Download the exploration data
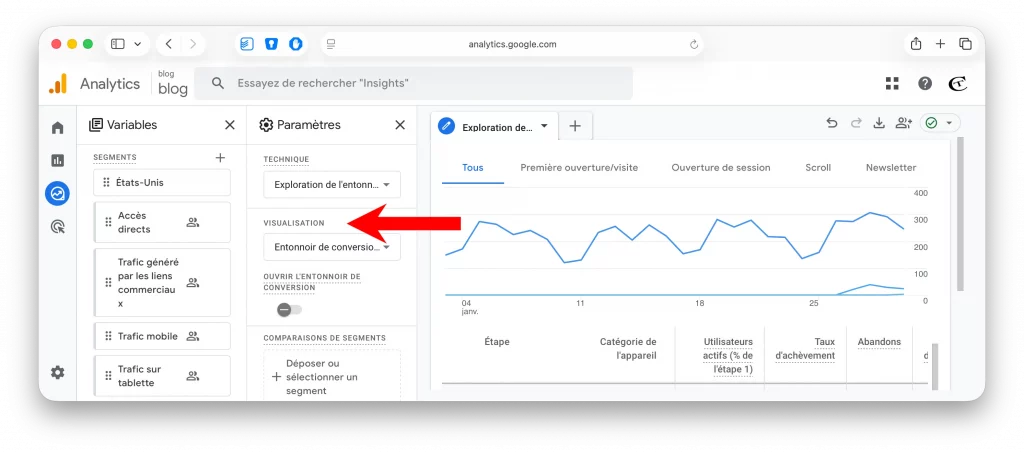1024x452 pixels. coord(879,123)
